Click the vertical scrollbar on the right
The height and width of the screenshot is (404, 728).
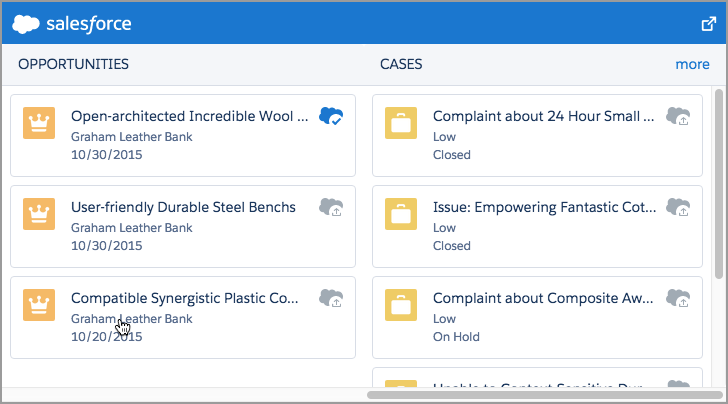[718, 180]
